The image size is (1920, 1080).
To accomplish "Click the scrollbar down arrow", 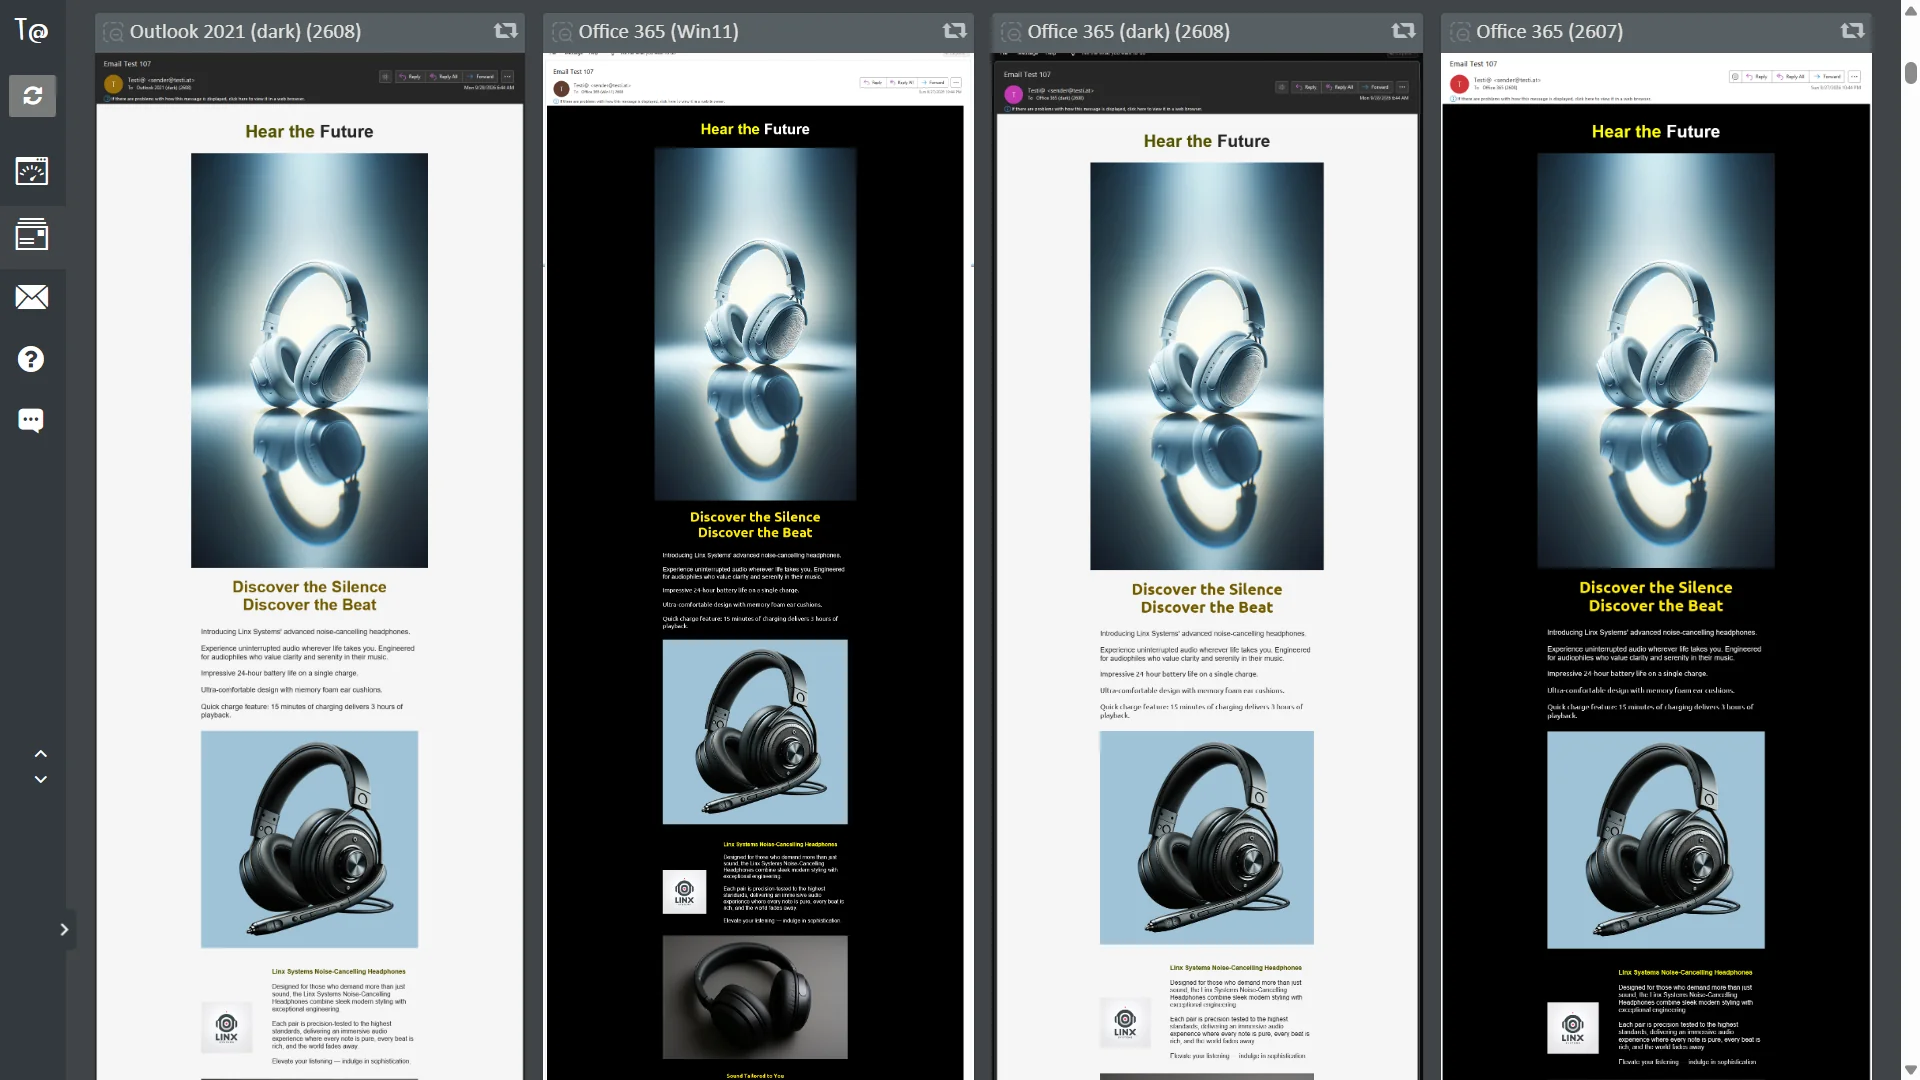I will point(1911,1070).
